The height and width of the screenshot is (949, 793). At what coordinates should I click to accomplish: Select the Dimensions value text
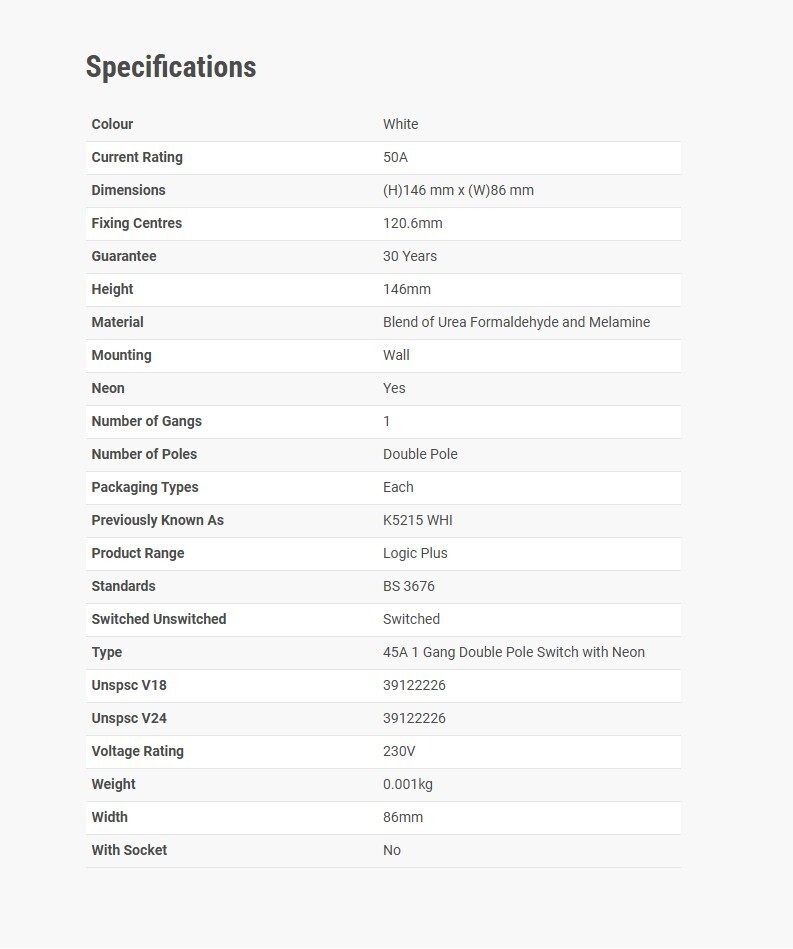click(x=458, y=190)
